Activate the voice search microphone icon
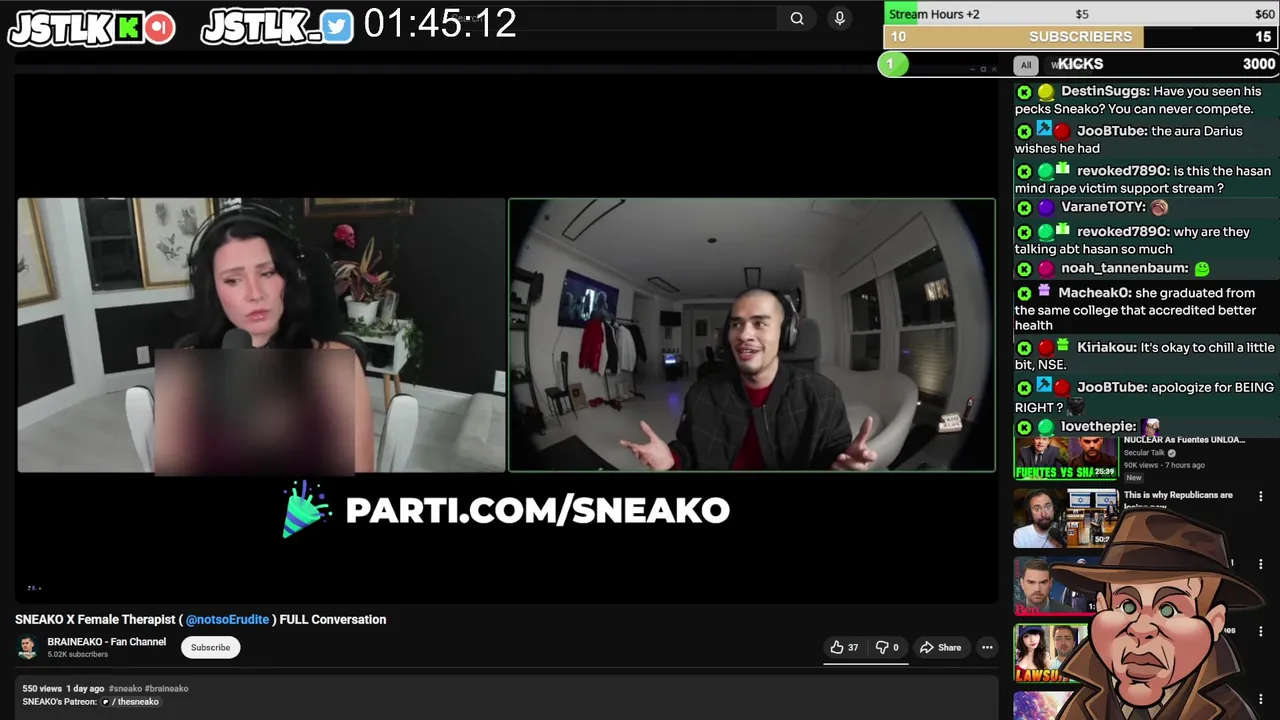This screenshot has height=720, width=1280. click(840, 18)
